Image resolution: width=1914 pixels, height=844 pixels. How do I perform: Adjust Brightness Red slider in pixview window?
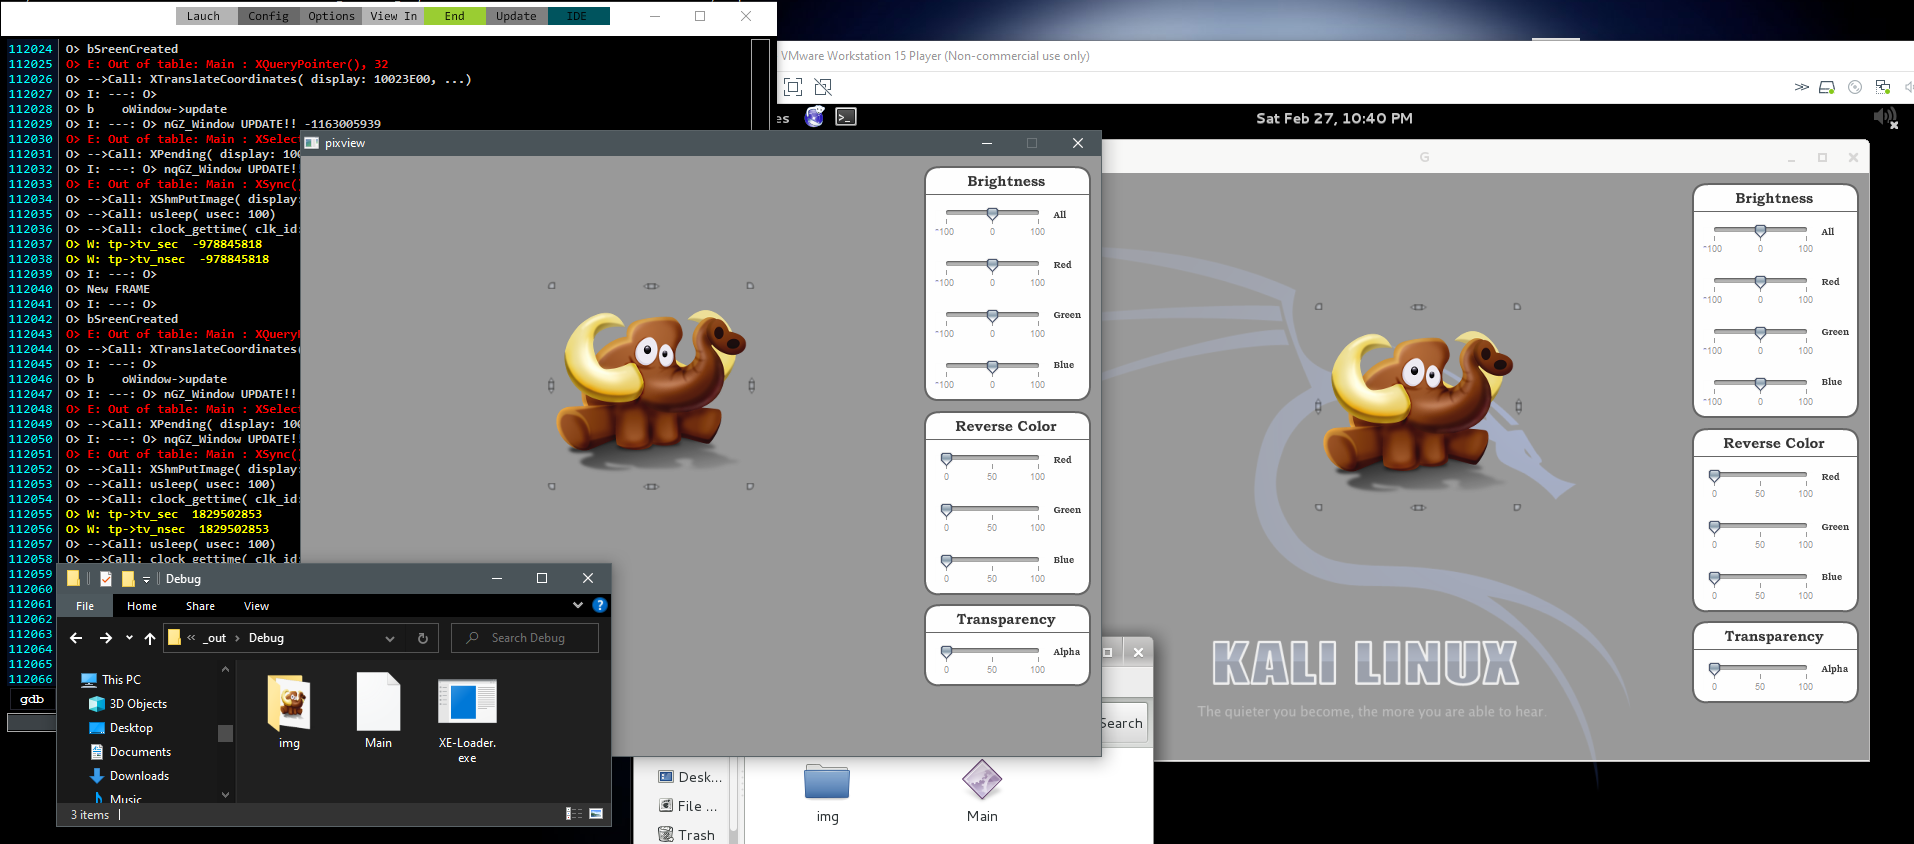coord(992,265)
